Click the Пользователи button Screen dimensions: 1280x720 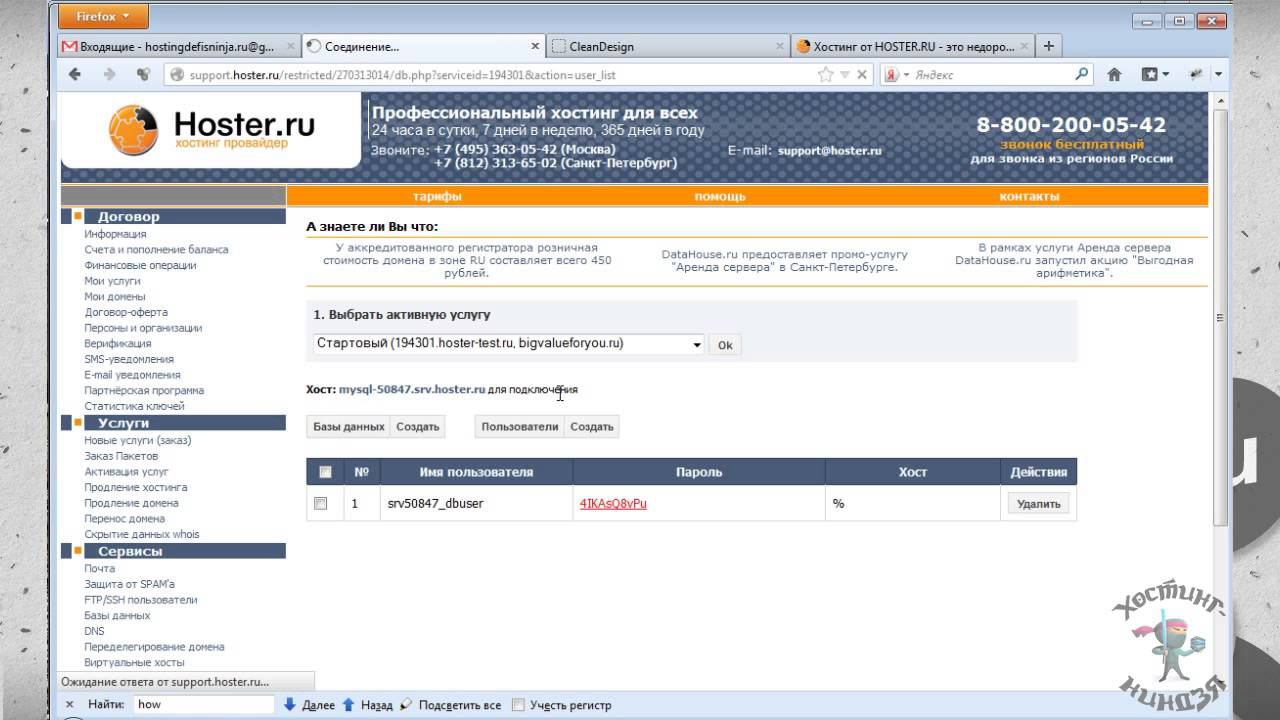pyautogui.click(x=520, y=426)
